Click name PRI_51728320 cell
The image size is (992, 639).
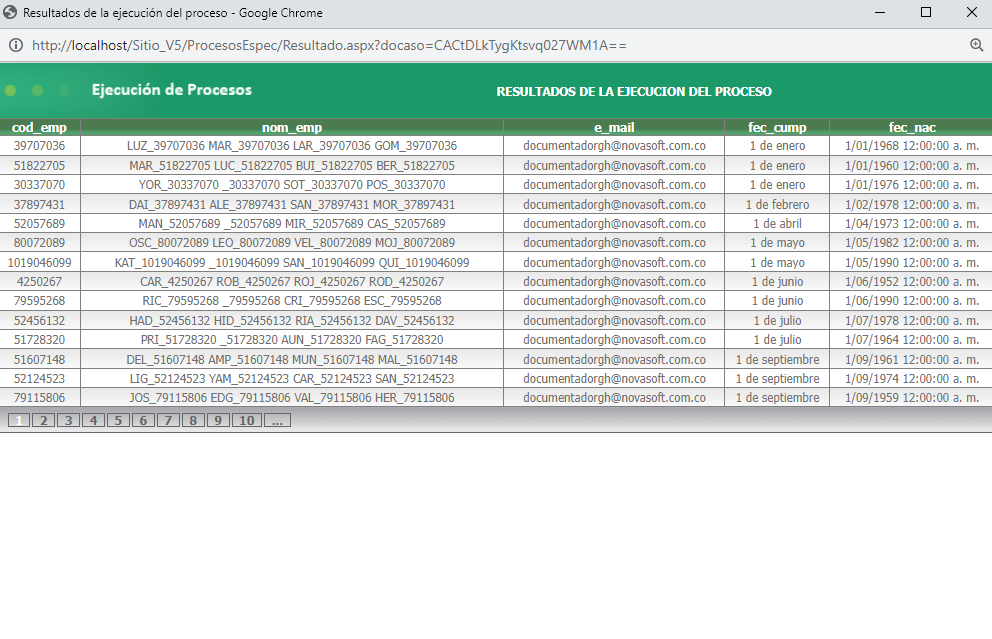(292, 340)
